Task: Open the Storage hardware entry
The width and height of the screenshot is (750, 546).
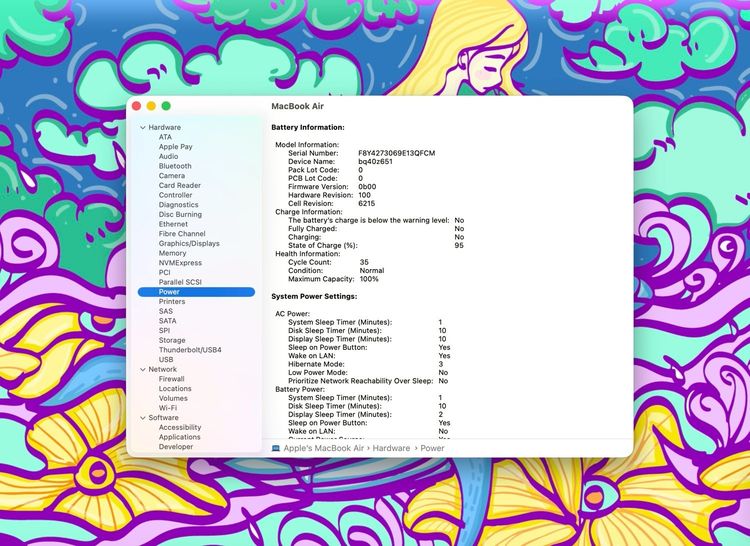Action: [172, 340]
